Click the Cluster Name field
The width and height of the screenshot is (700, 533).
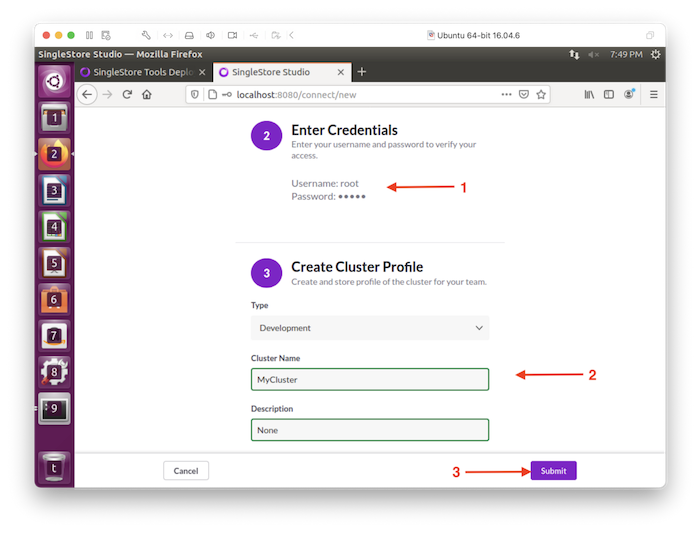370,379
